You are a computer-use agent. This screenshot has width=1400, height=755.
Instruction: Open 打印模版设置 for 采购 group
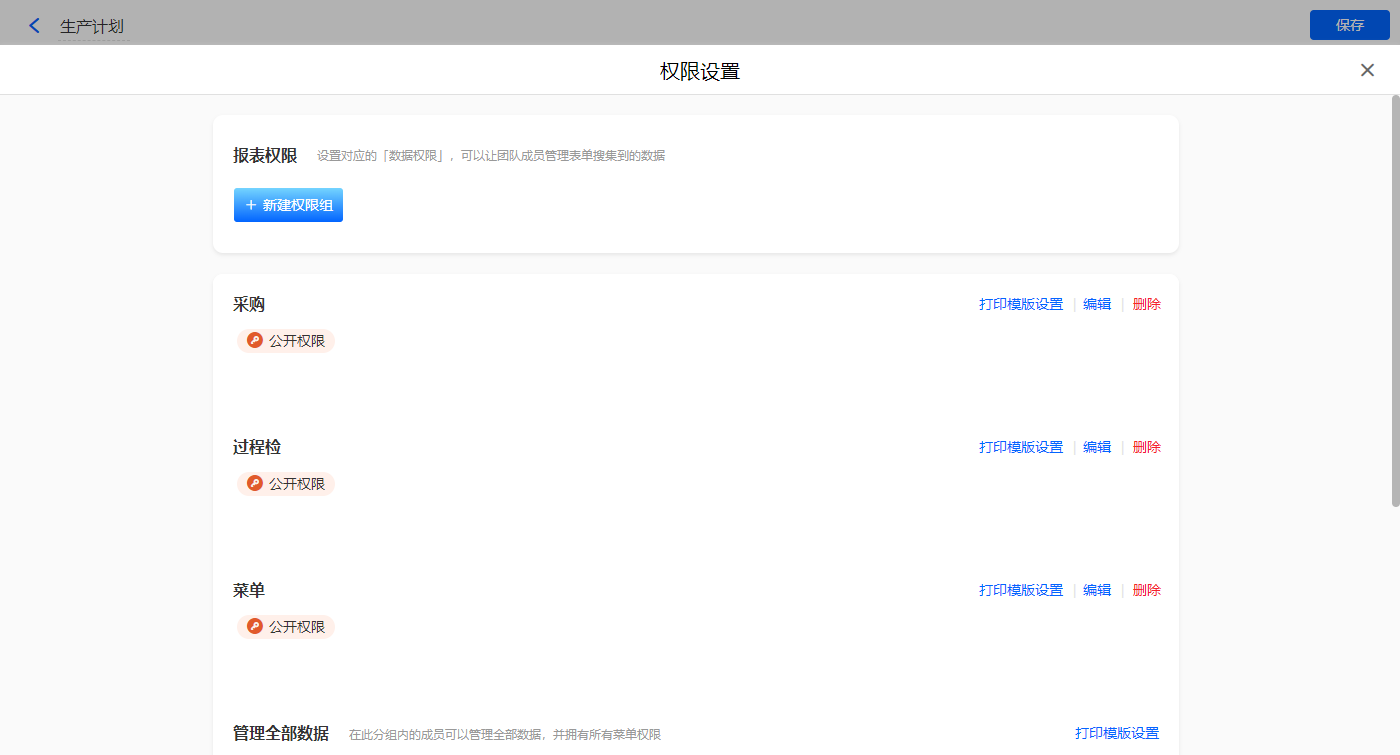(1020, 304)
